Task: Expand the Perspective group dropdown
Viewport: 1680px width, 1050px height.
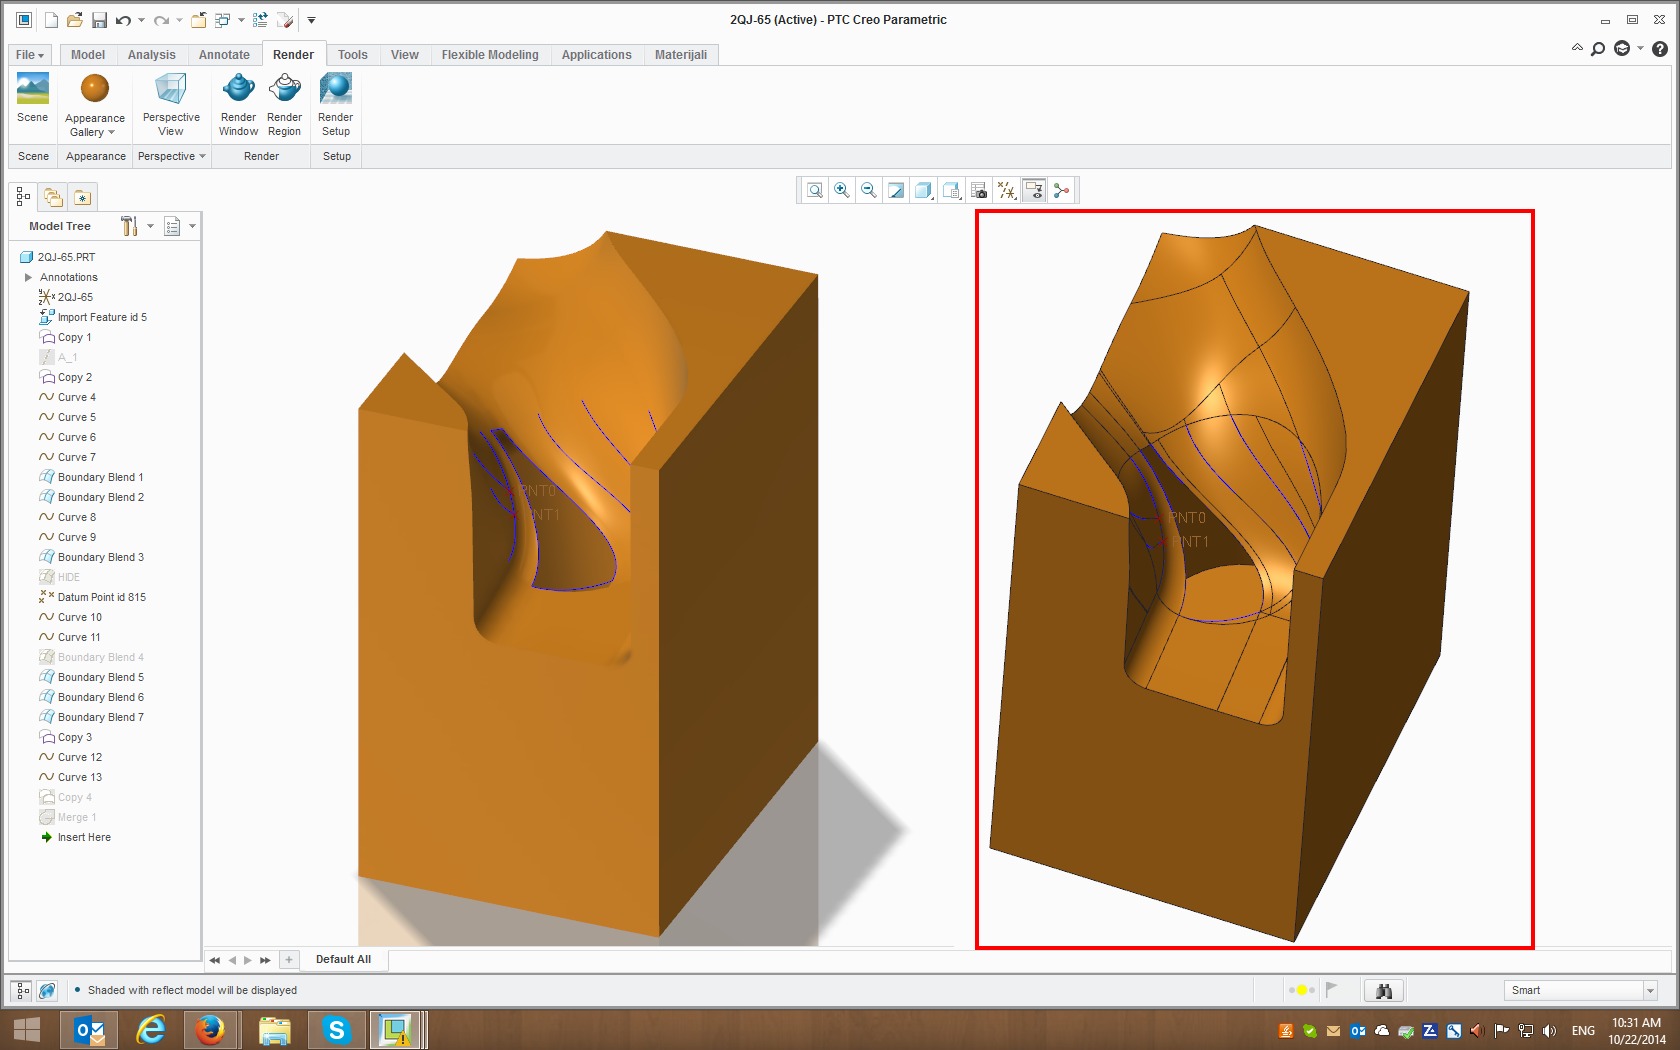Action: coord(202,156)
